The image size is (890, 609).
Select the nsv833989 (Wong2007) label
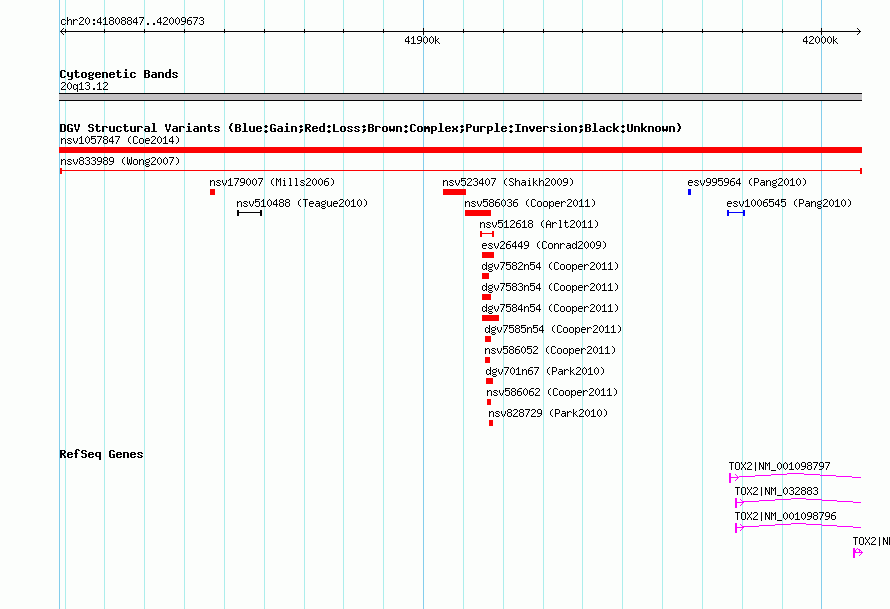[x=120, y=161]
